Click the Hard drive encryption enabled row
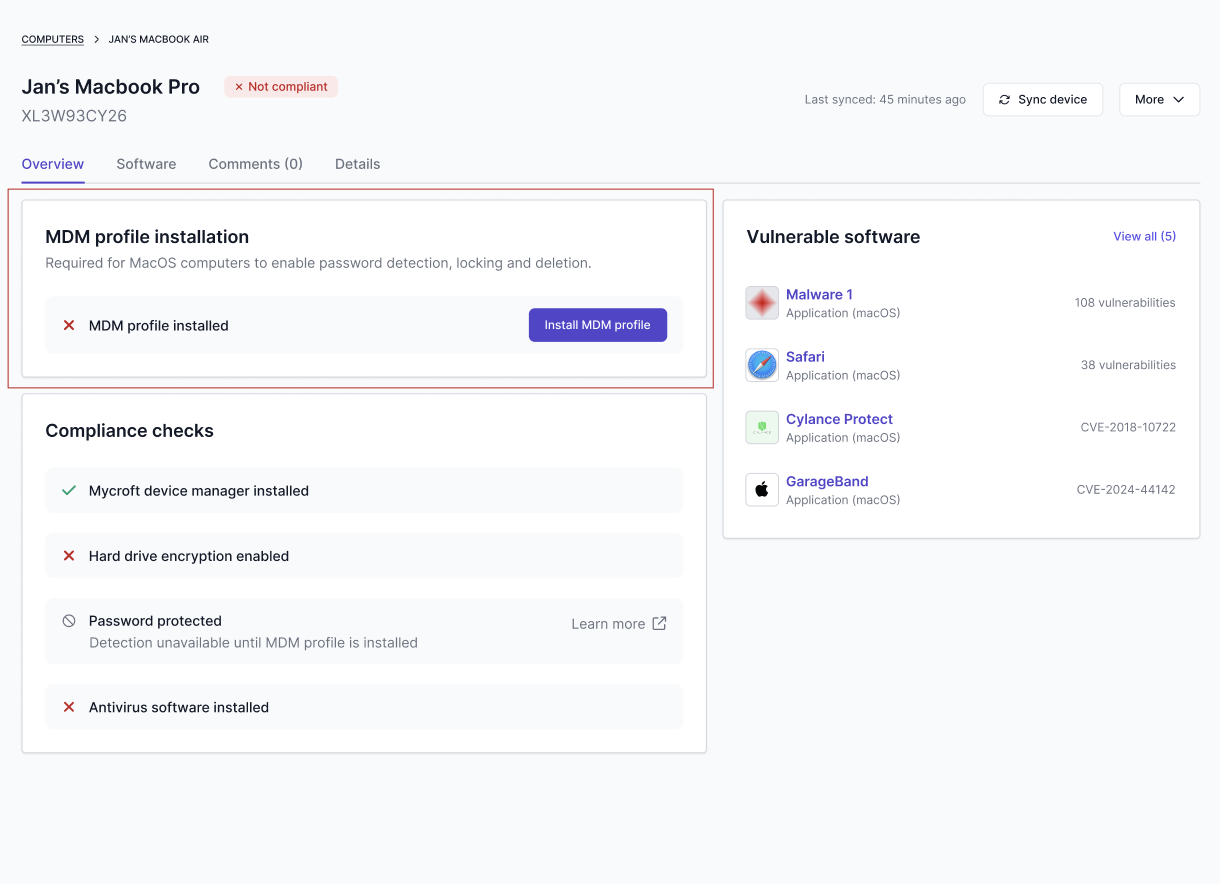The image size is (1220, 884). 364,556
